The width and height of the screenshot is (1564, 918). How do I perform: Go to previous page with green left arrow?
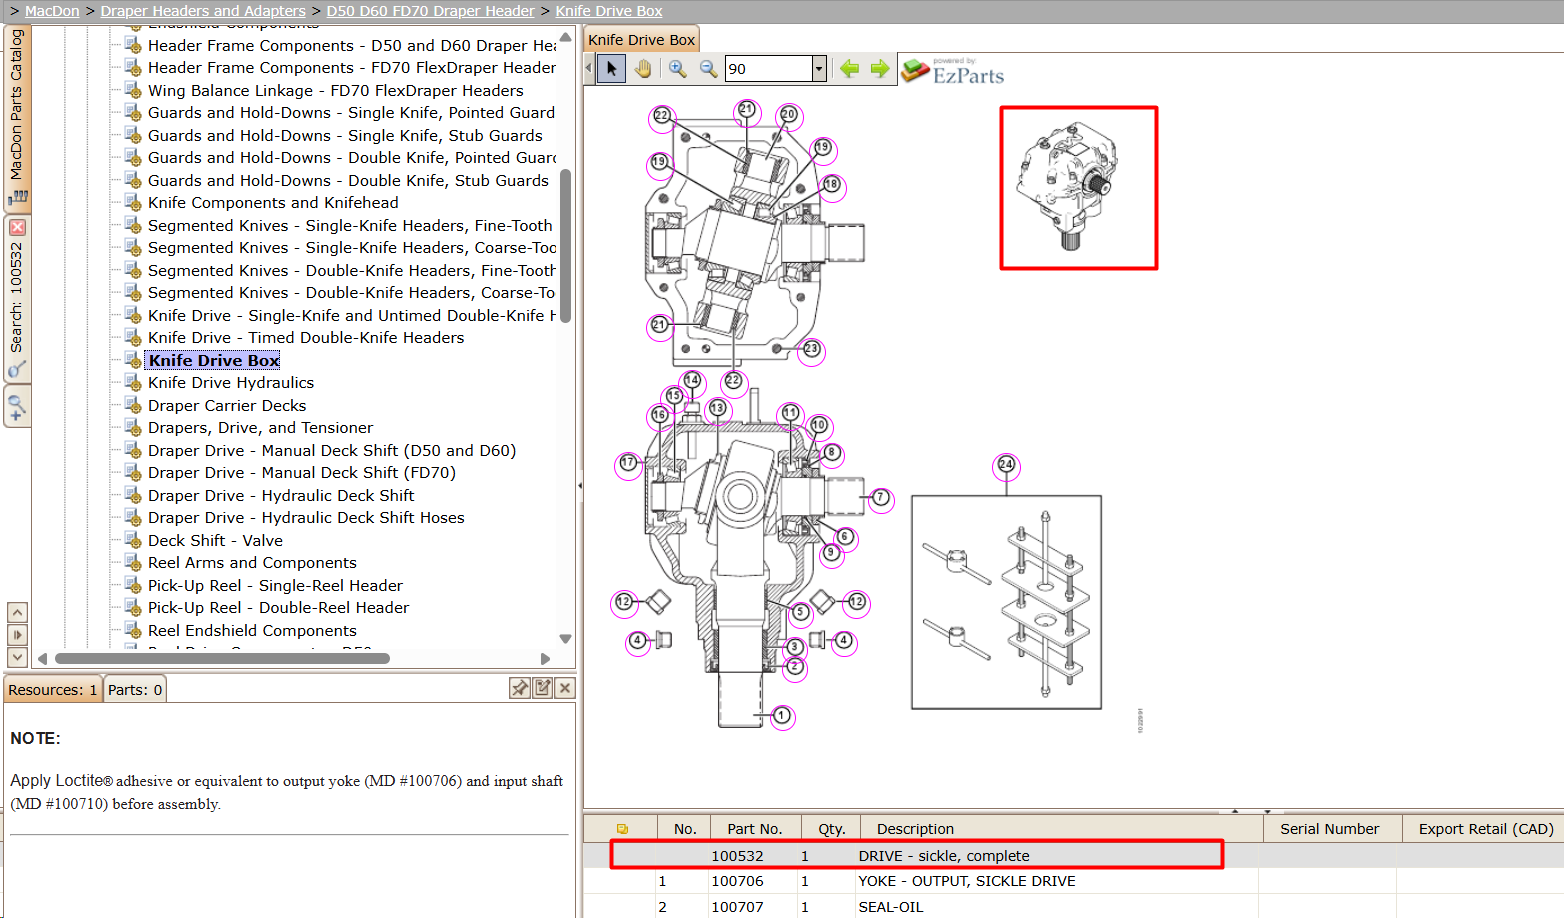[x=849, y=68]
